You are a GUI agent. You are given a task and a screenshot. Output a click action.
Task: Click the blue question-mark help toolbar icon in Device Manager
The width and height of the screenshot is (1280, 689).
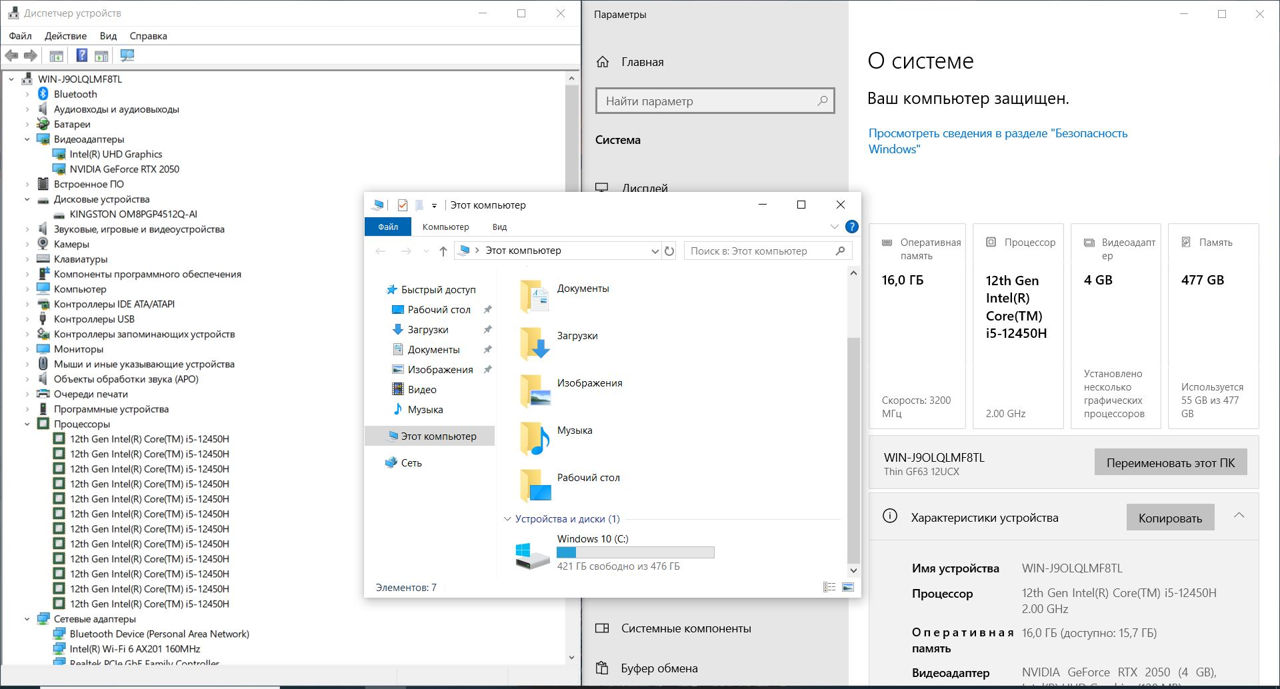click(x=82, y=56)
